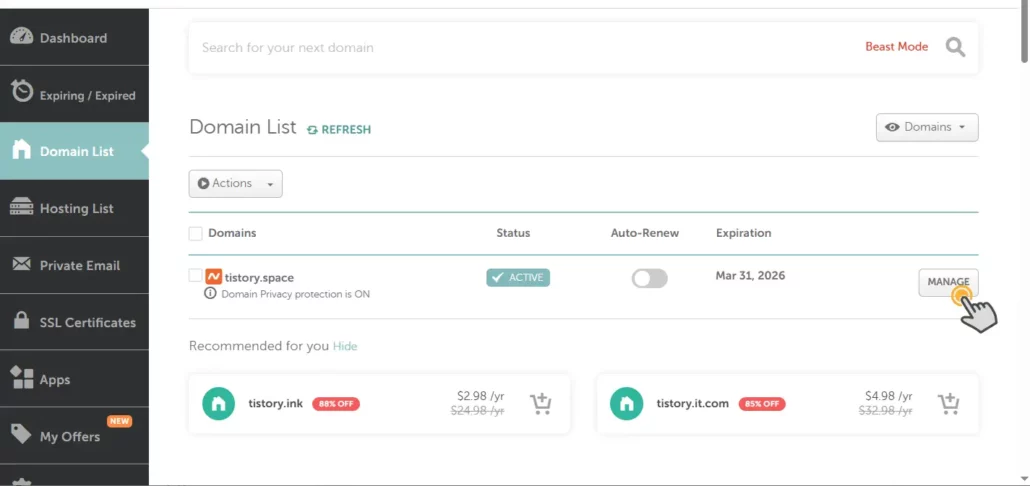Click the ACTIVE status badge
The height and width of the screenshot is (486, 1030).
tap(518, 278)
